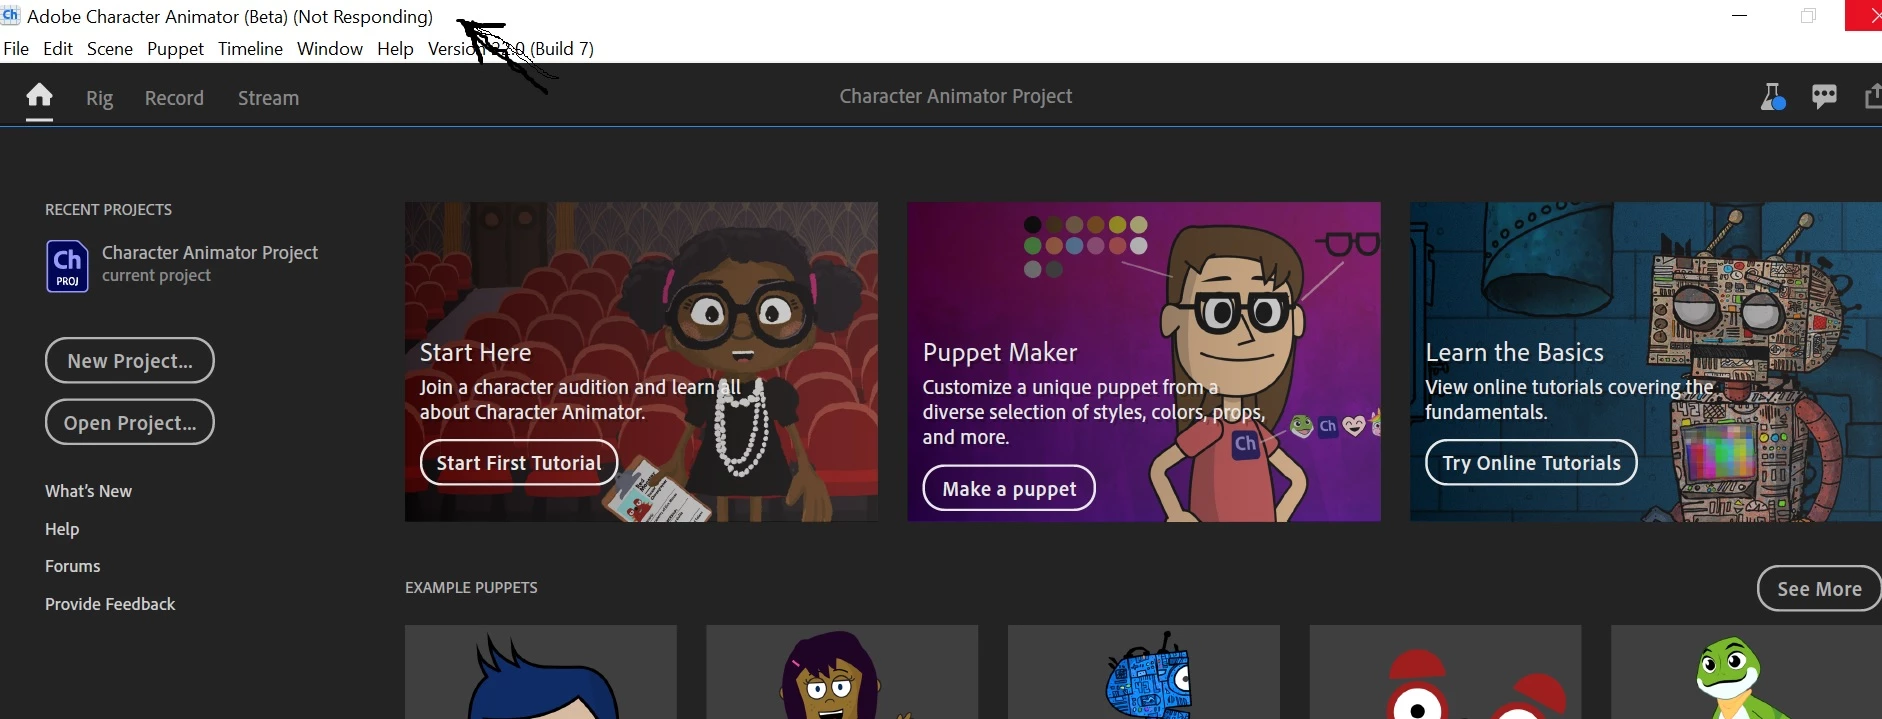1882x719 pixels.
Task: Click Try Online Tutorials button
Action: click(1531, 463)
